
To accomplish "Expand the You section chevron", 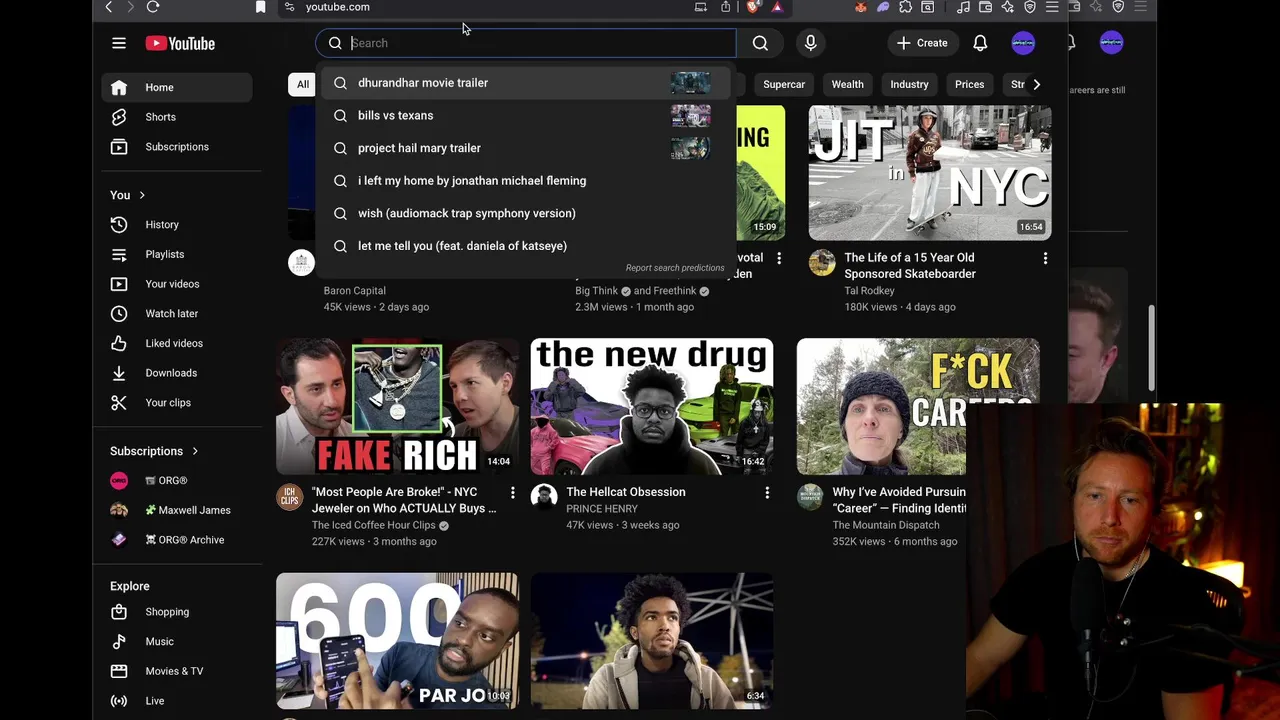I will (x=142, y=195).
